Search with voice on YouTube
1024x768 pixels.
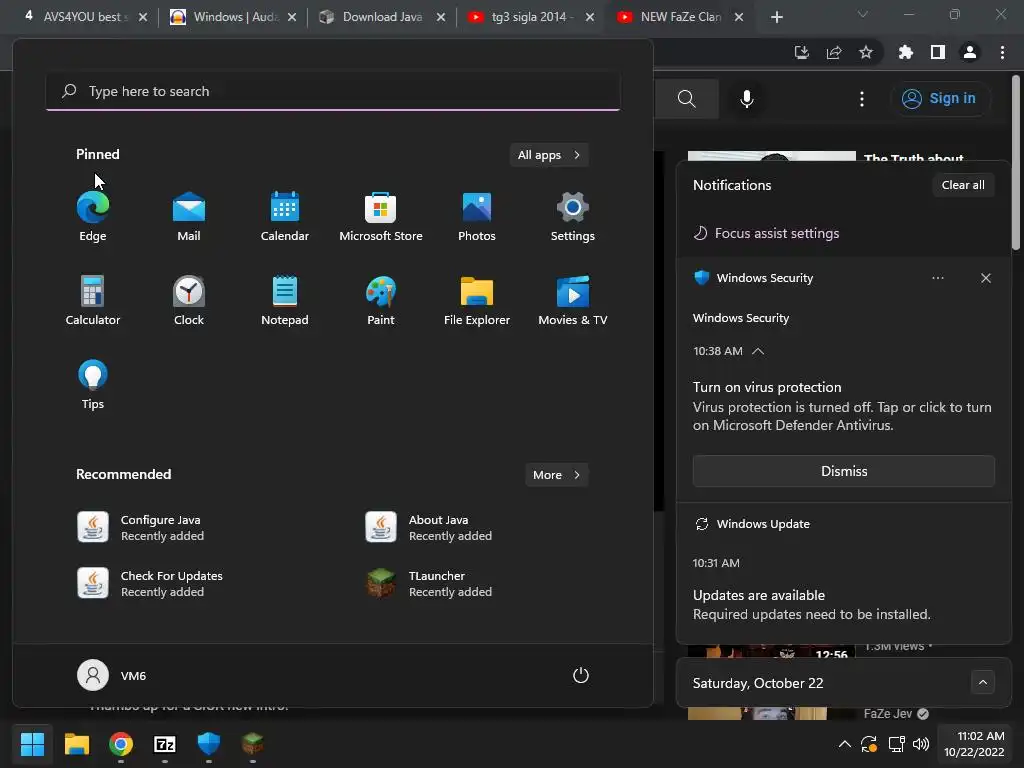[x=746, y=99]
